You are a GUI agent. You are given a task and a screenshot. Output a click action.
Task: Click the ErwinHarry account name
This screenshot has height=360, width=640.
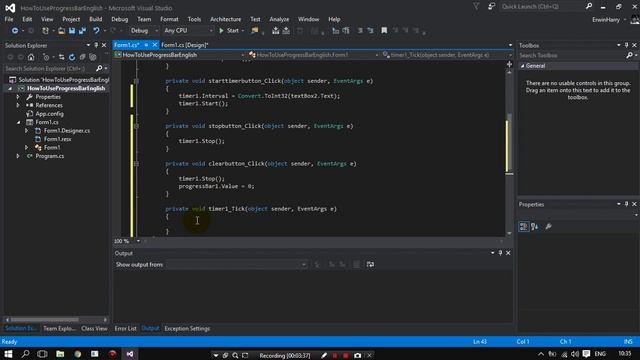click(606, 20)
